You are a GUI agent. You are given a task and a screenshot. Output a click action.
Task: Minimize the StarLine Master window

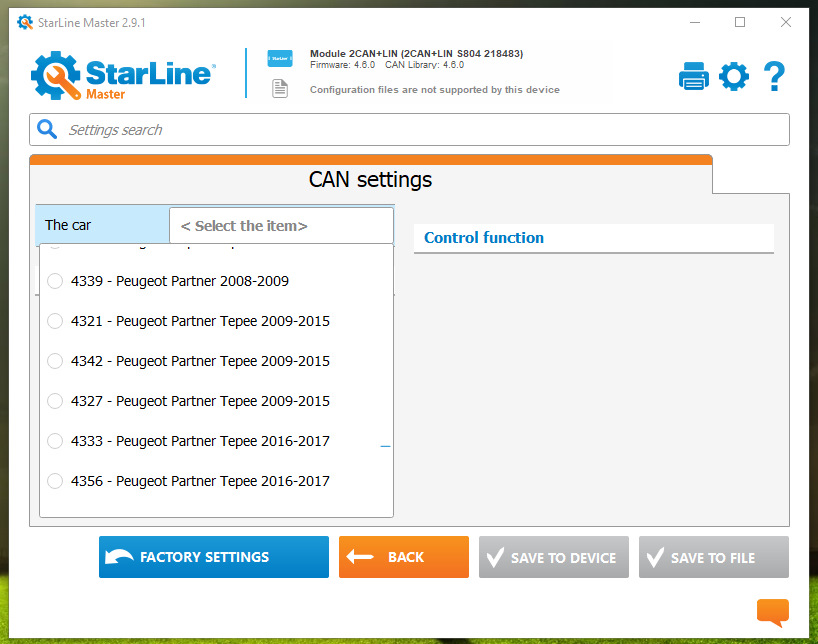695,22
